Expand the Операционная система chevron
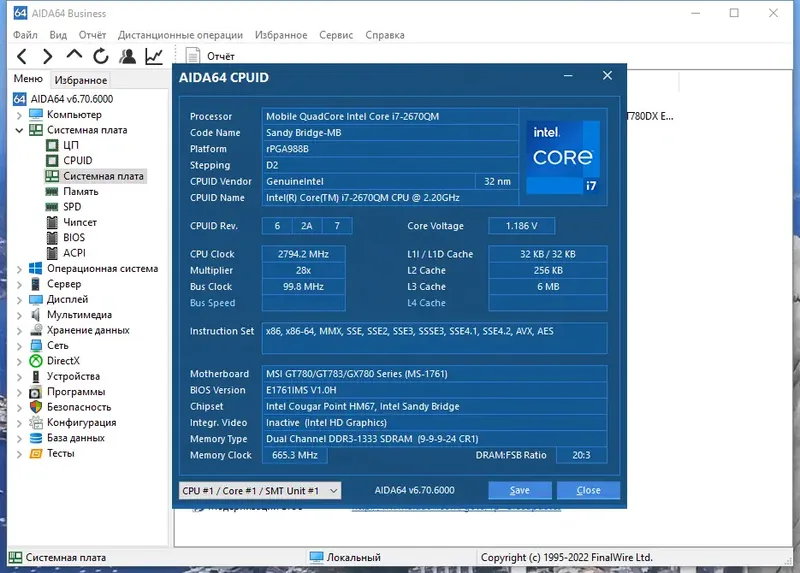Screen dimensions: 800x573 [19, 269]
